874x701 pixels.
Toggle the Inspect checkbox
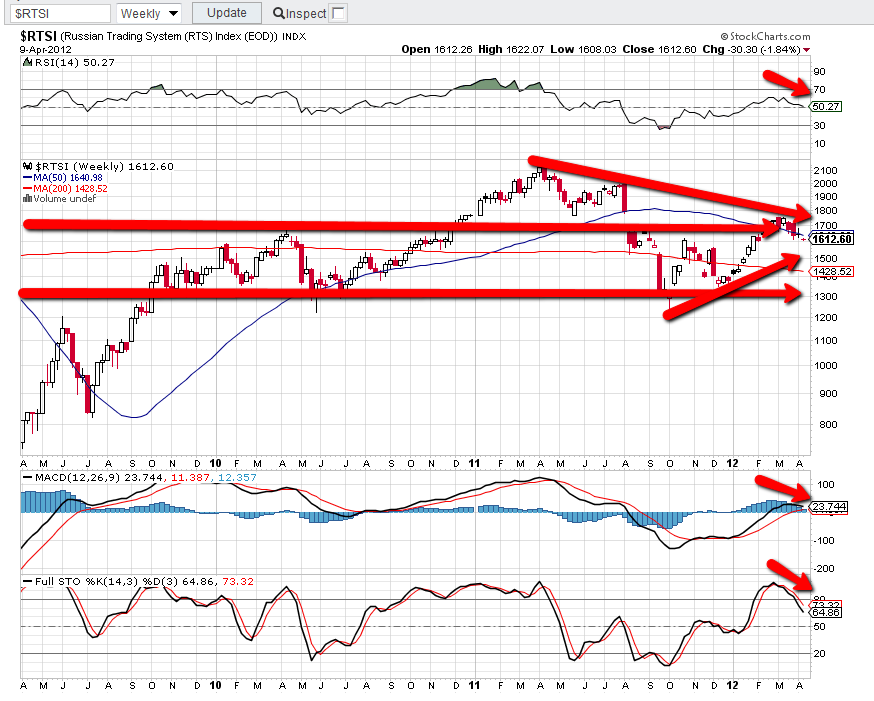338,13
